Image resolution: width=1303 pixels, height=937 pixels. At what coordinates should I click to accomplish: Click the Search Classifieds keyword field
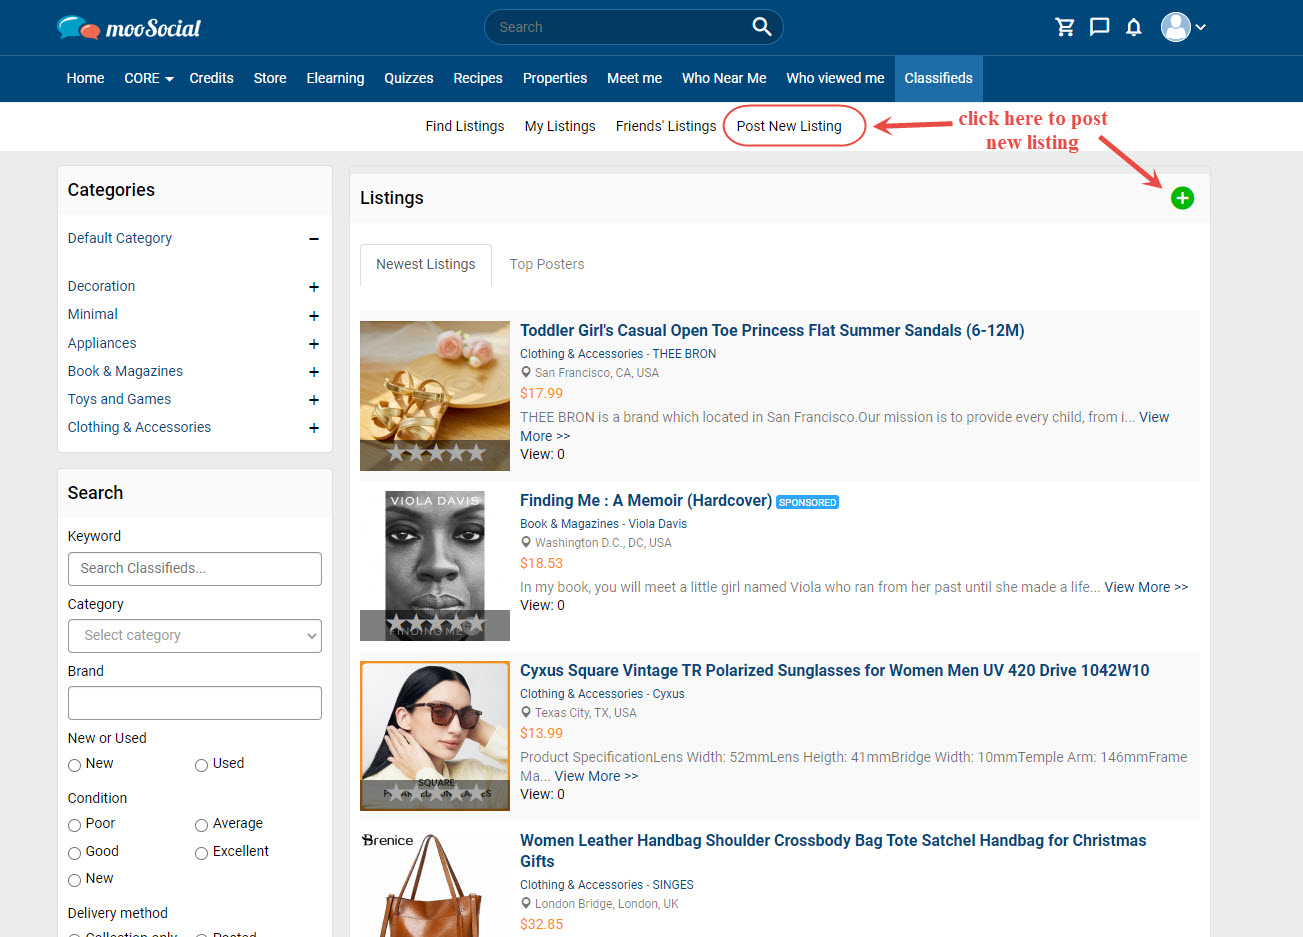tap(195, 569)
